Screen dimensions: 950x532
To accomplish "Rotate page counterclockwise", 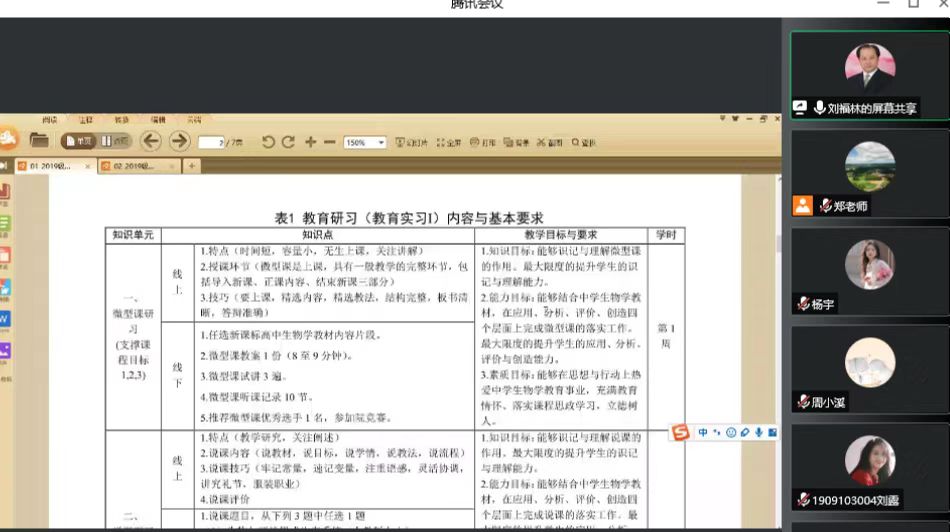I will point(268,142).
